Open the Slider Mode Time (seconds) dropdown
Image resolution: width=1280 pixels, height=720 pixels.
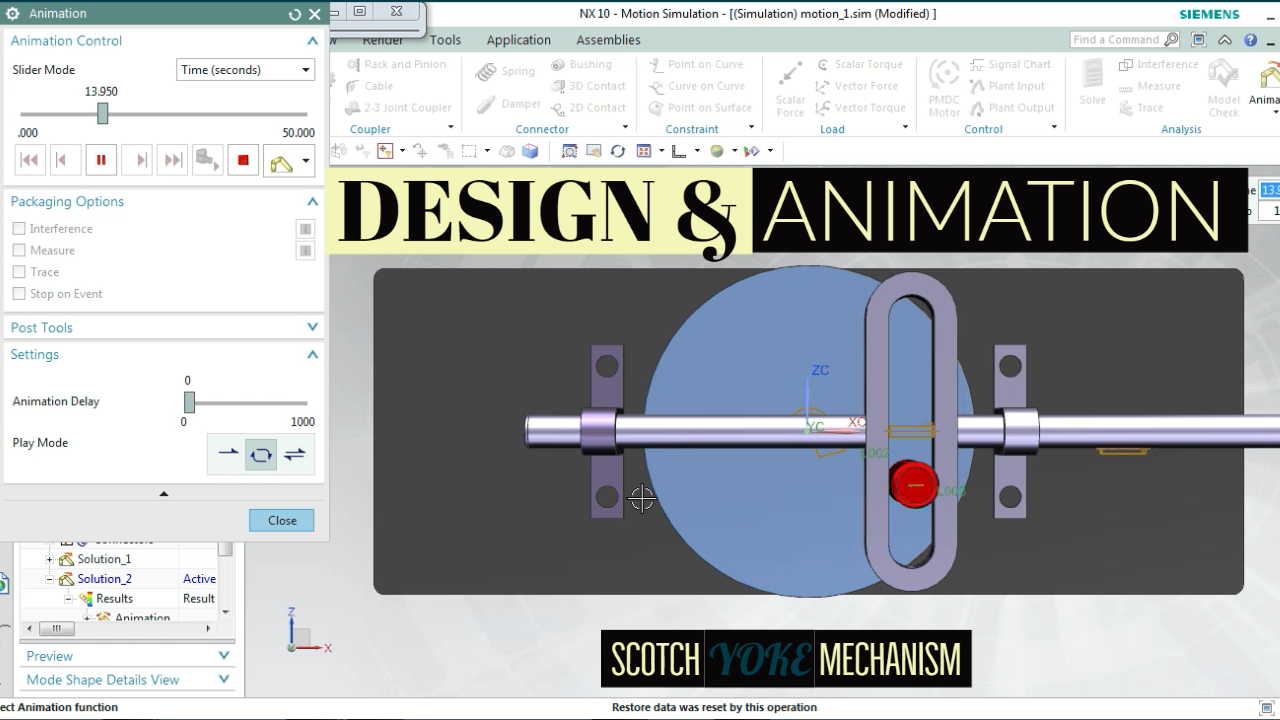click(246, 70)
